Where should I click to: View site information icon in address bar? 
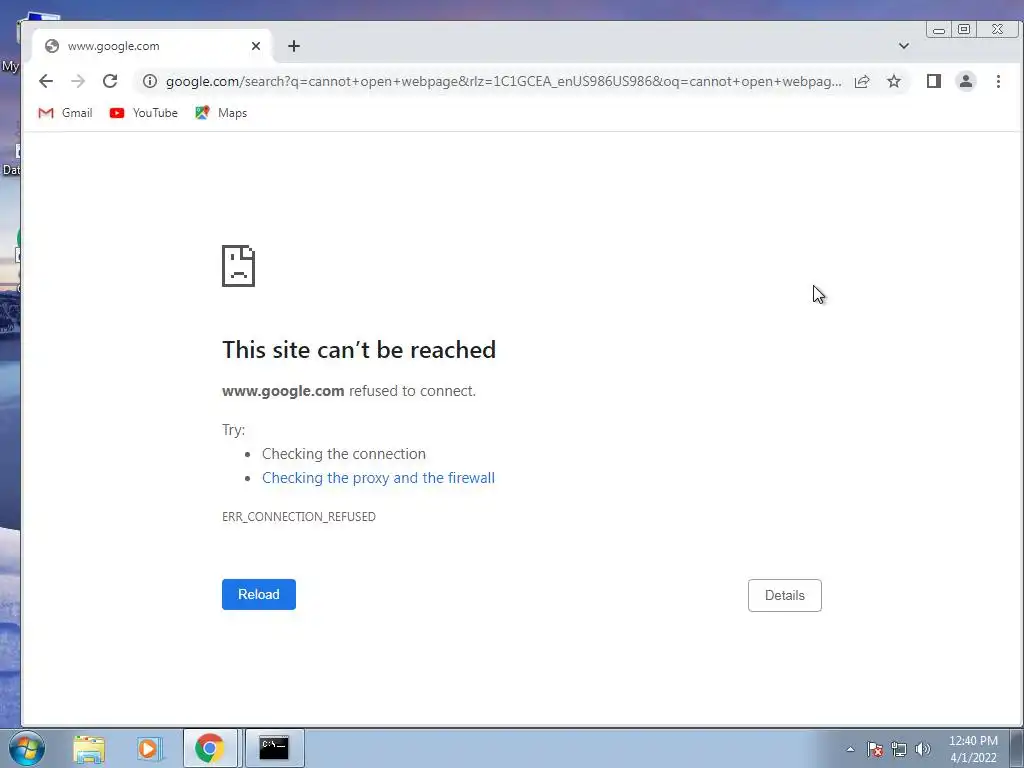coord(150,81)
